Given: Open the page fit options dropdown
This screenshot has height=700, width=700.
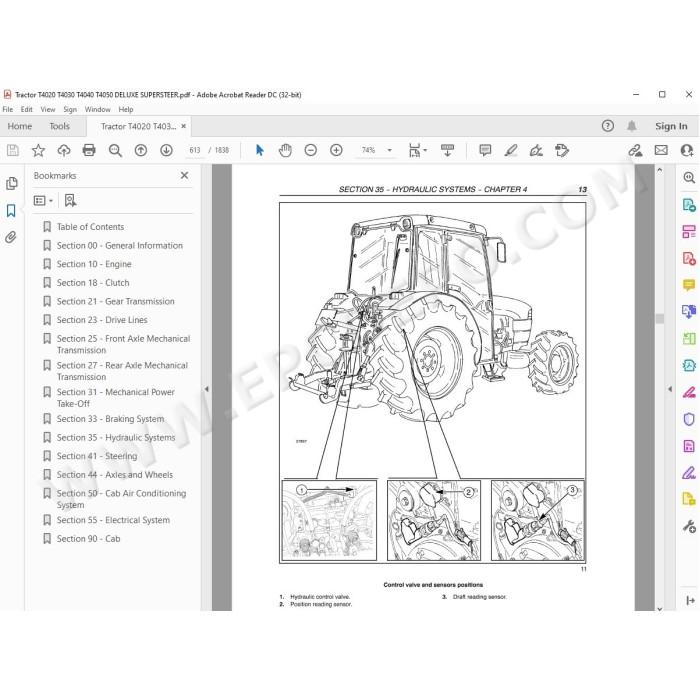Looking at the screenshot, I should coord(417,150).
